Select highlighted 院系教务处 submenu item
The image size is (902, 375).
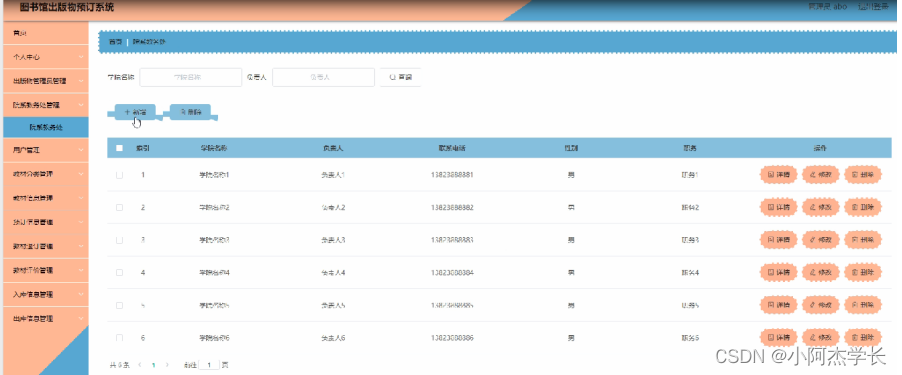[x=46, y=127]
